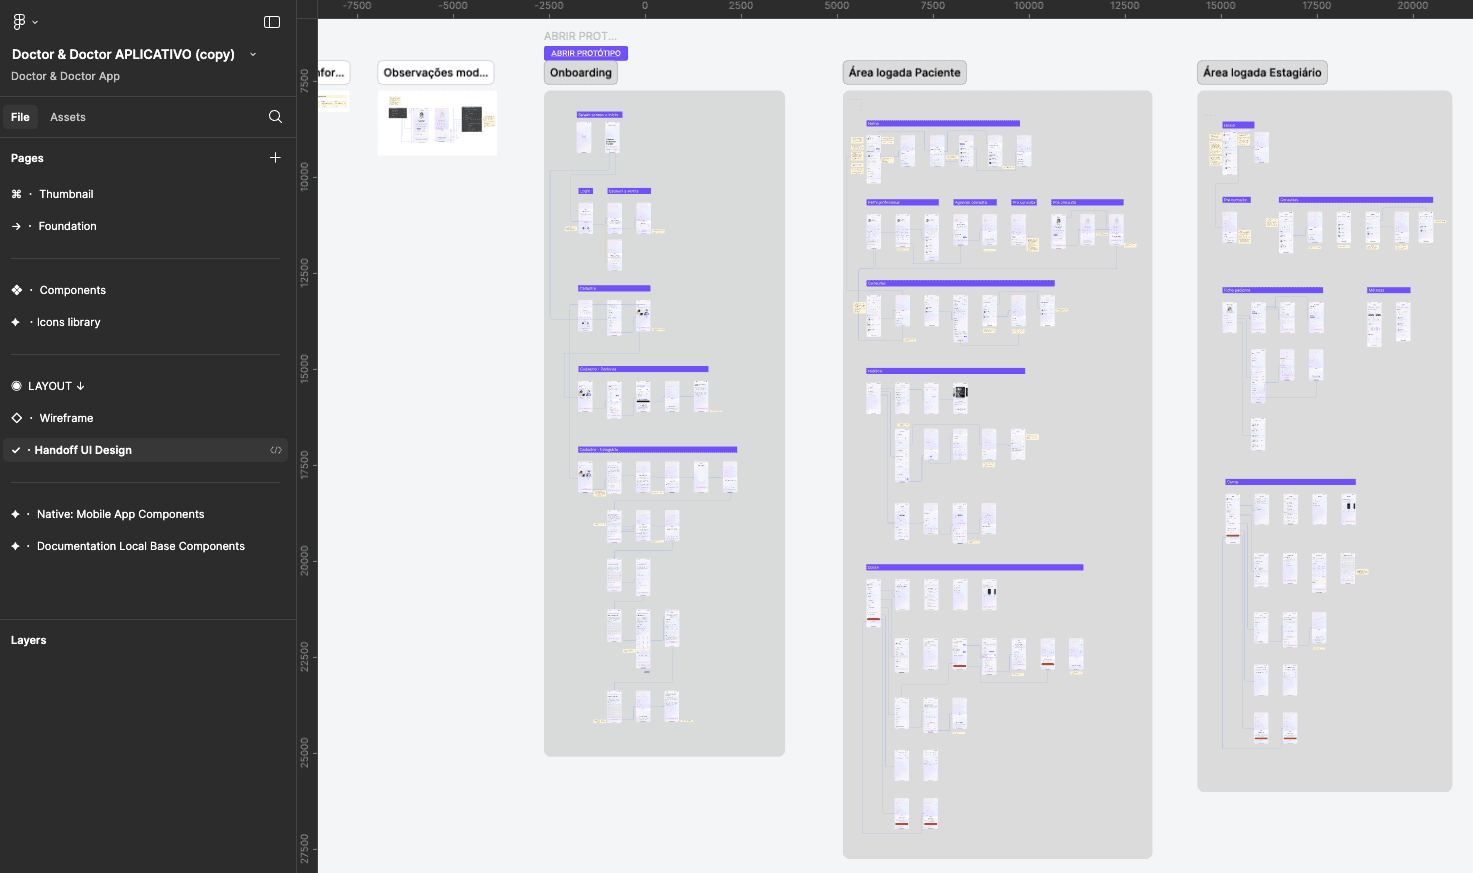
Task: Select the Wireframe page
Action: click(66, 417)
